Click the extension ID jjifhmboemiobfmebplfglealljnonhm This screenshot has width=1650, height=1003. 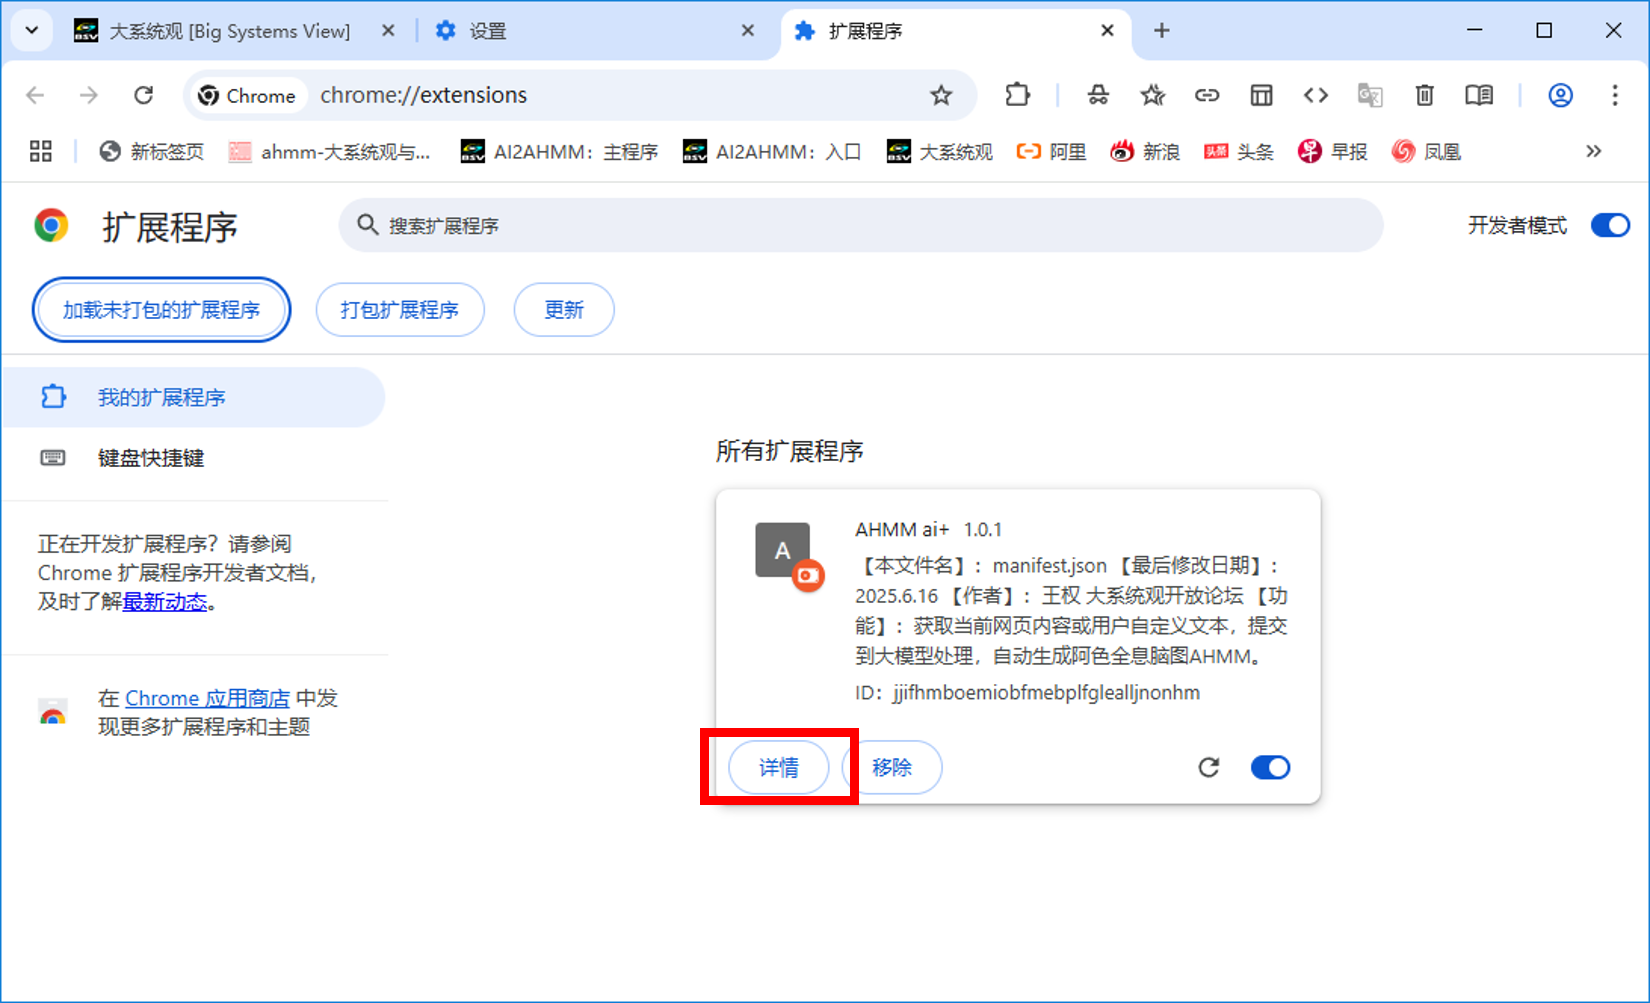pos(1046,692)
